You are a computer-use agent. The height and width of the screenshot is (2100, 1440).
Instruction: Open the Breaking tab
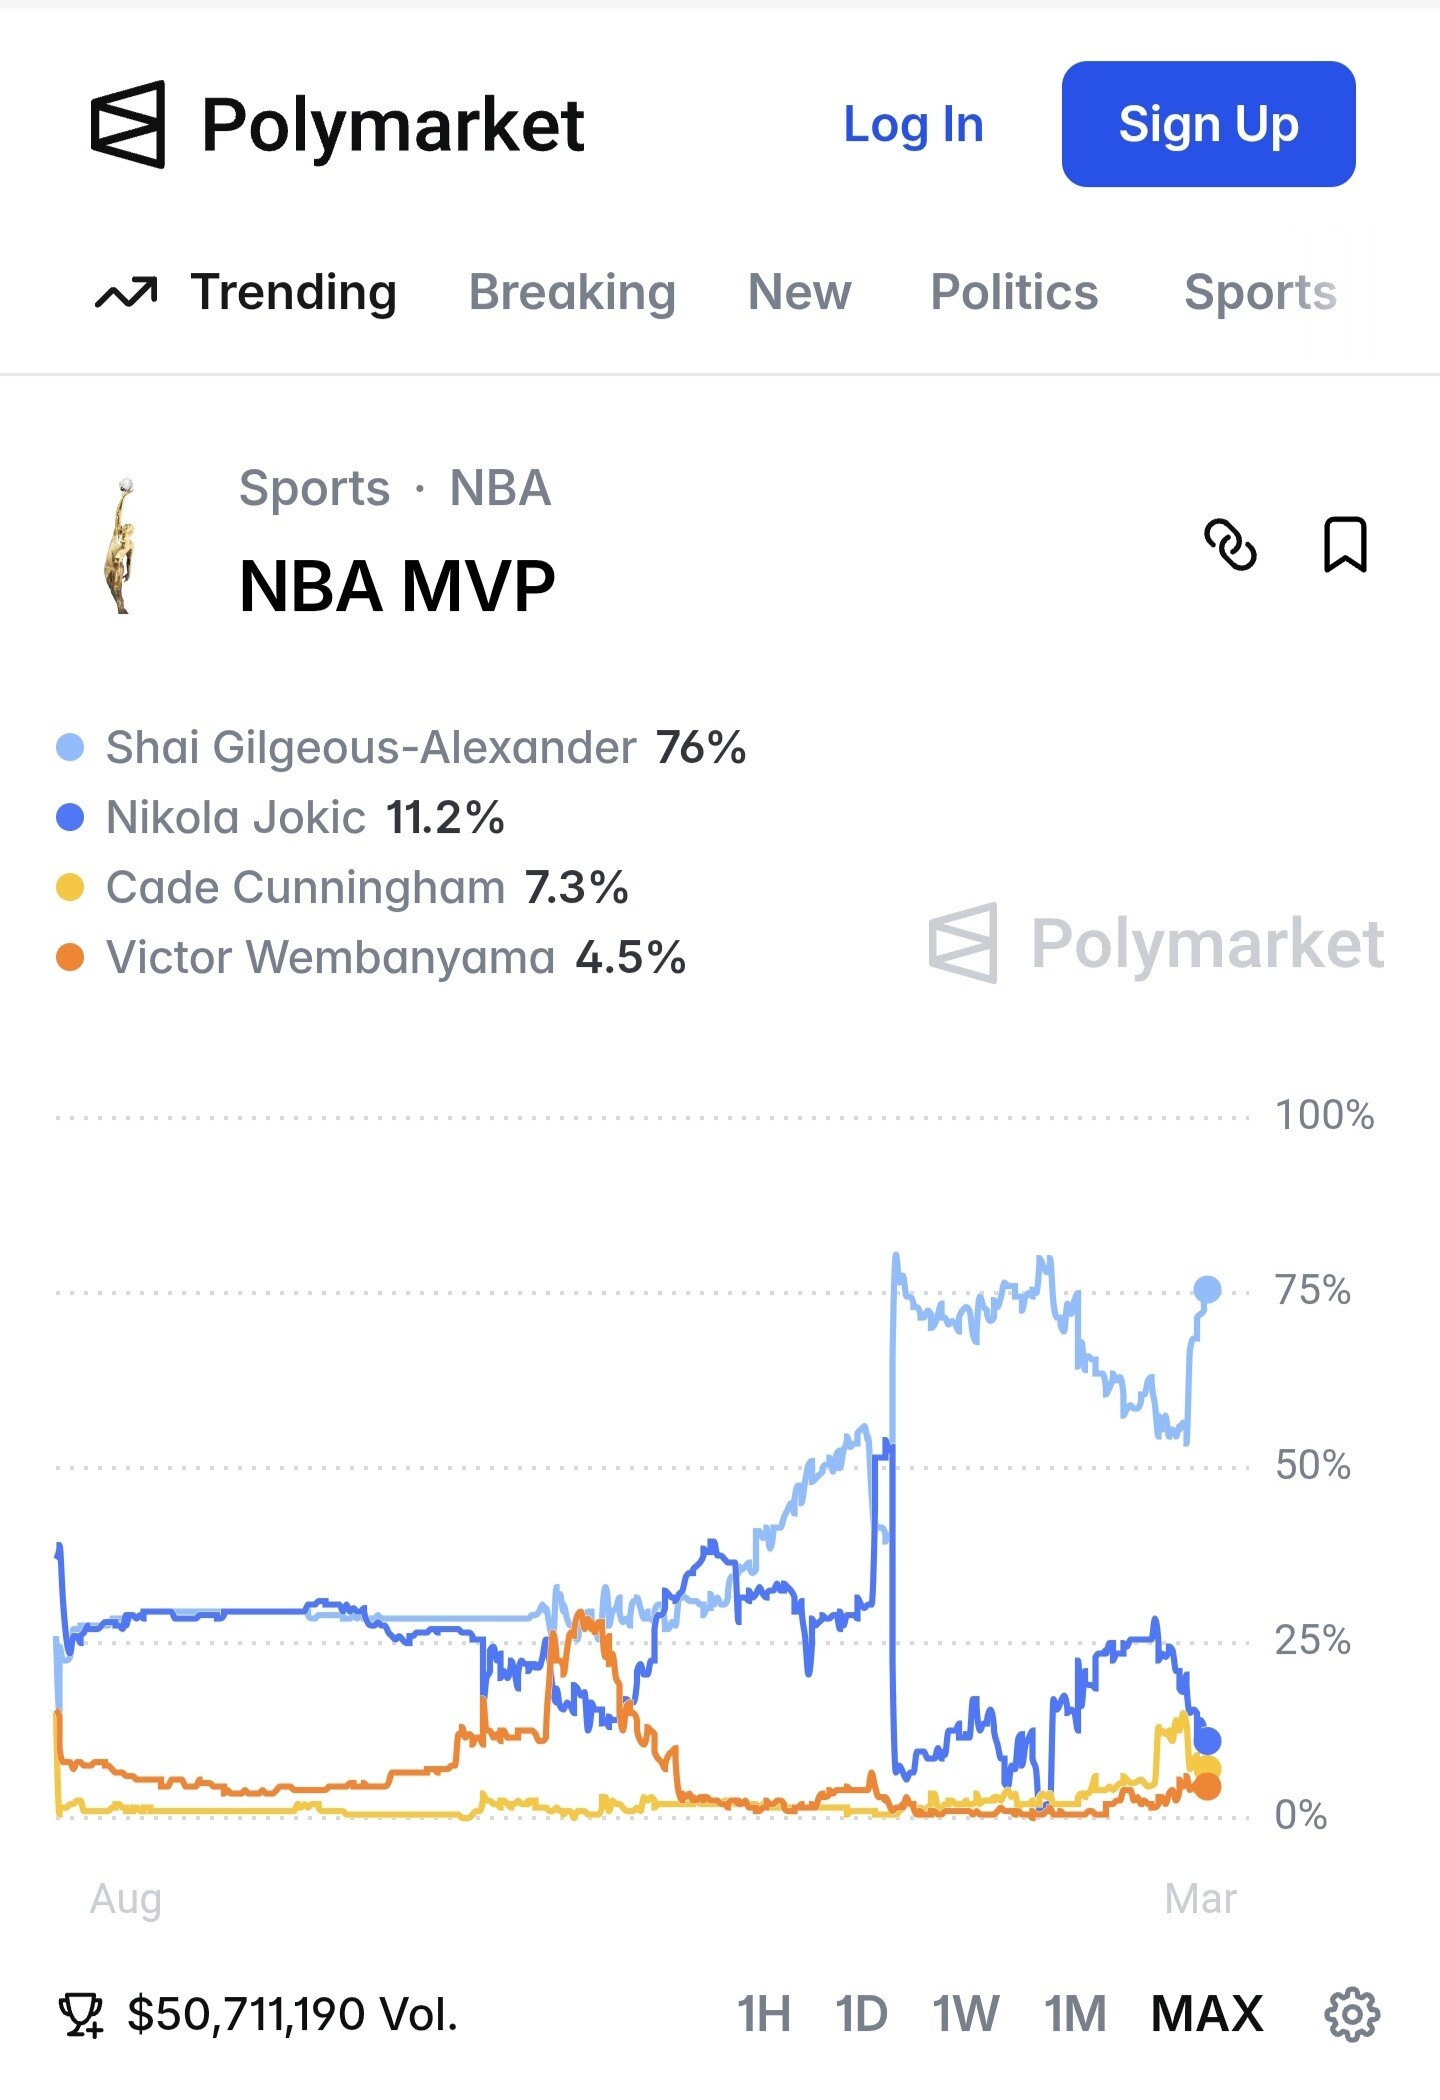click(x=572, y=293)
